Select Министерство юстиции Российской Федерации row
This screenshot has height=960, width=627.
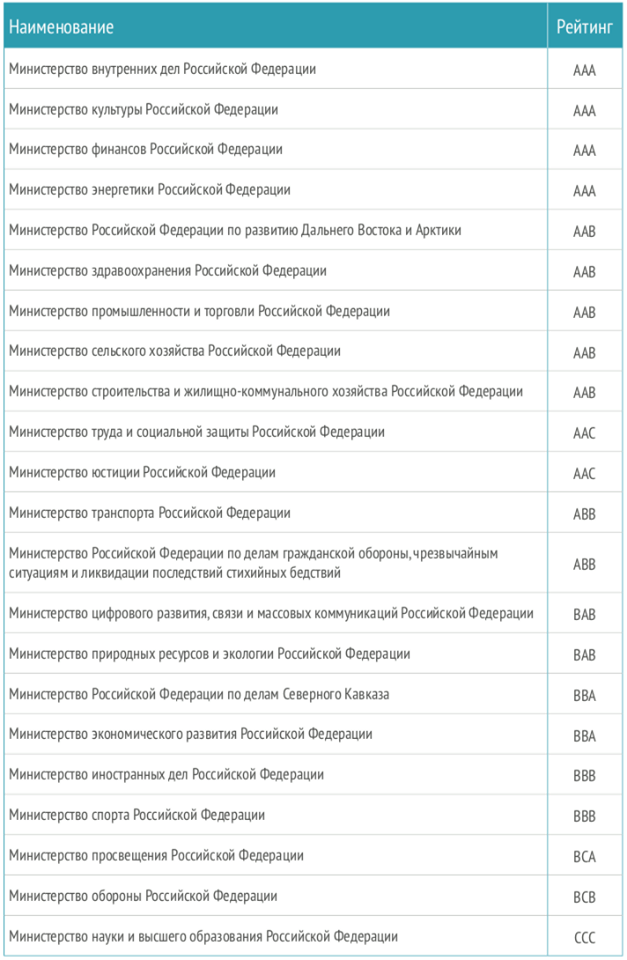pyautogui.click(x=313, y=473)
